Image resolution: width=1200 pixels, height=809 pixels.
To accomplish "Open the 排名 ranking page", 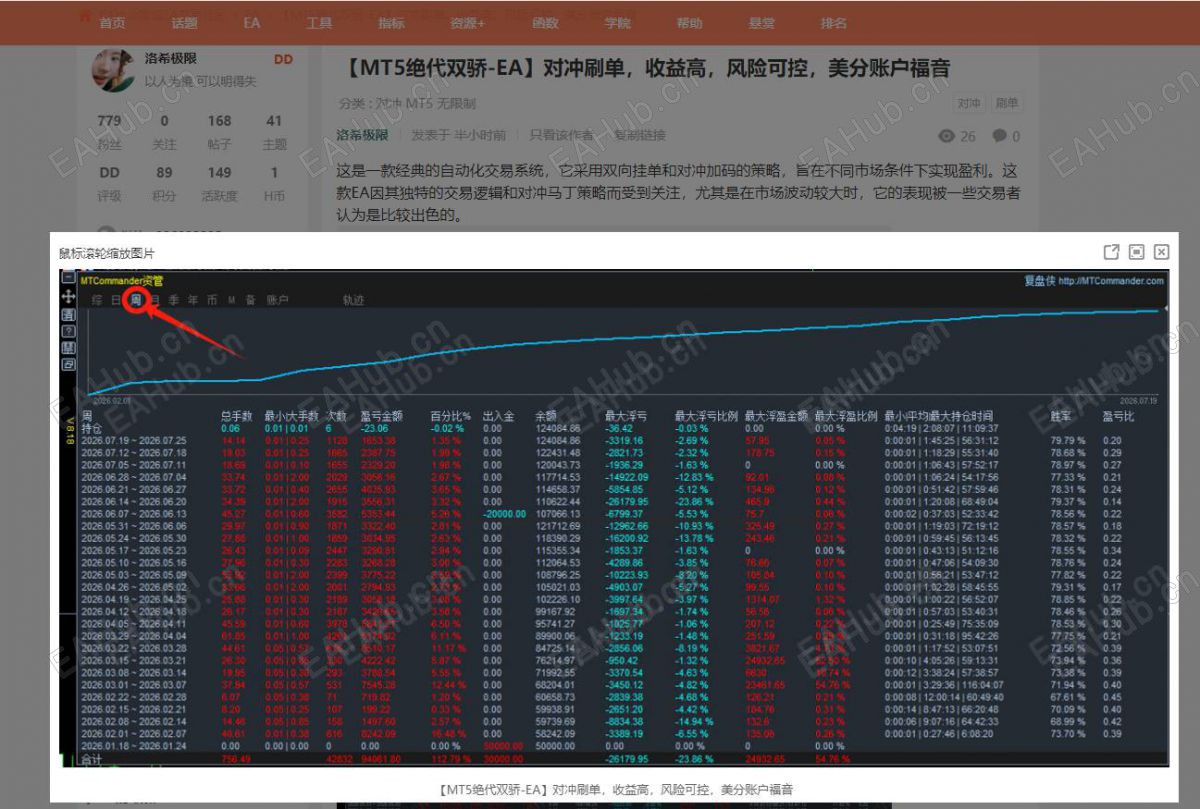I will [833, 23].
